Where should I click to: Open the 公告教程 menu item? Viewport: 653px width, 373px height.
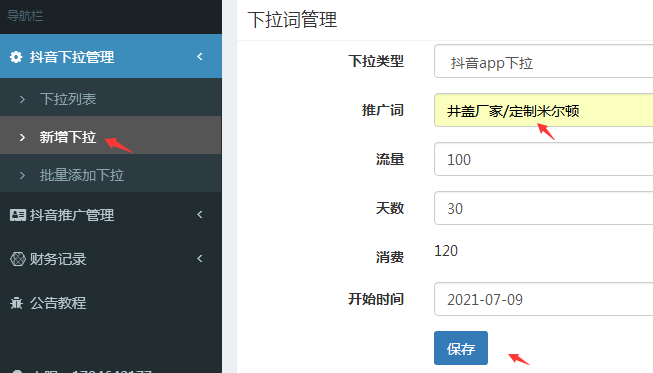tap(110, 303)
